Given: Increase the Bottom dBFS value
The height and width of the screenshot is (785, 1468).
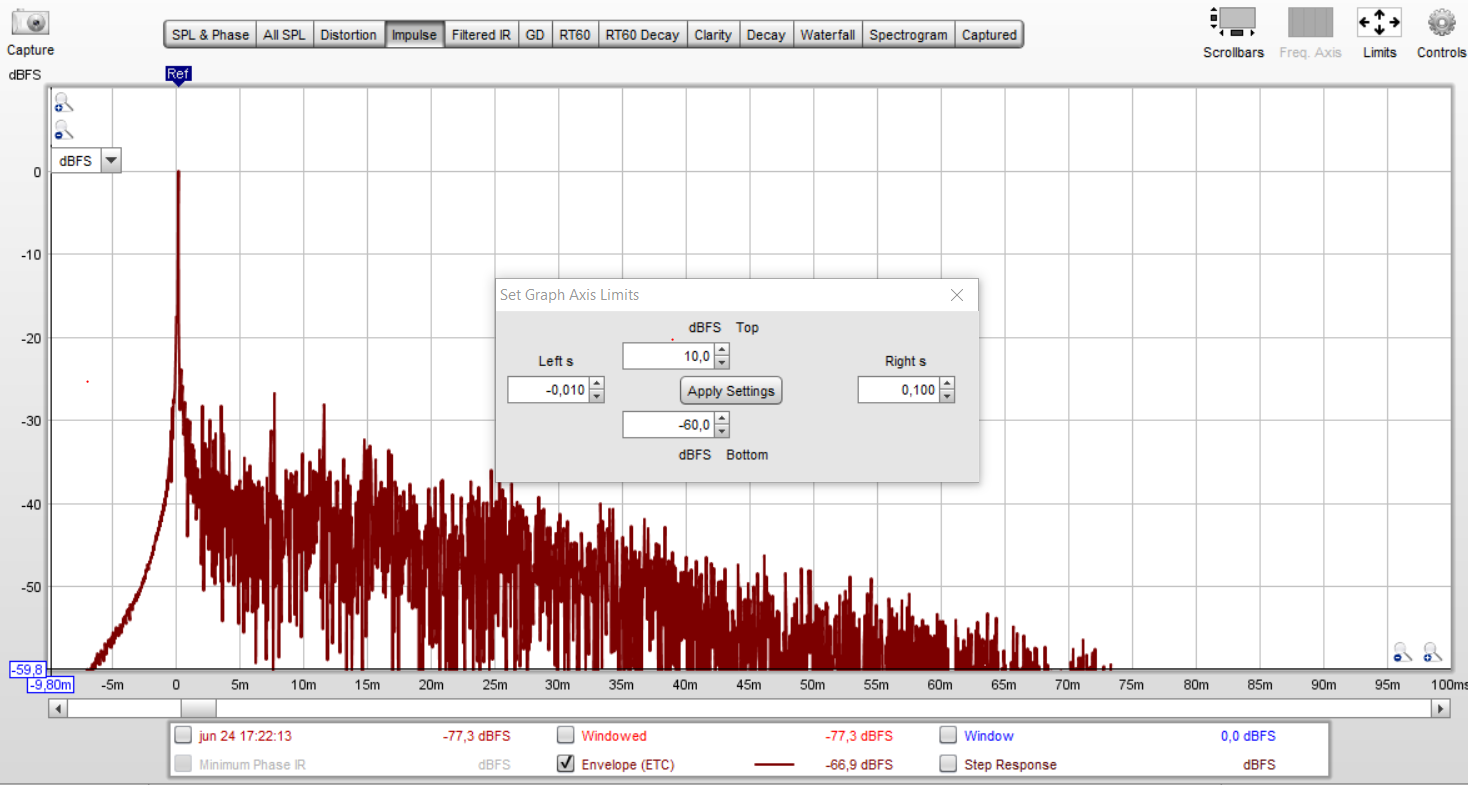Looking at the screenshot, I should click(x=722, y=419).
